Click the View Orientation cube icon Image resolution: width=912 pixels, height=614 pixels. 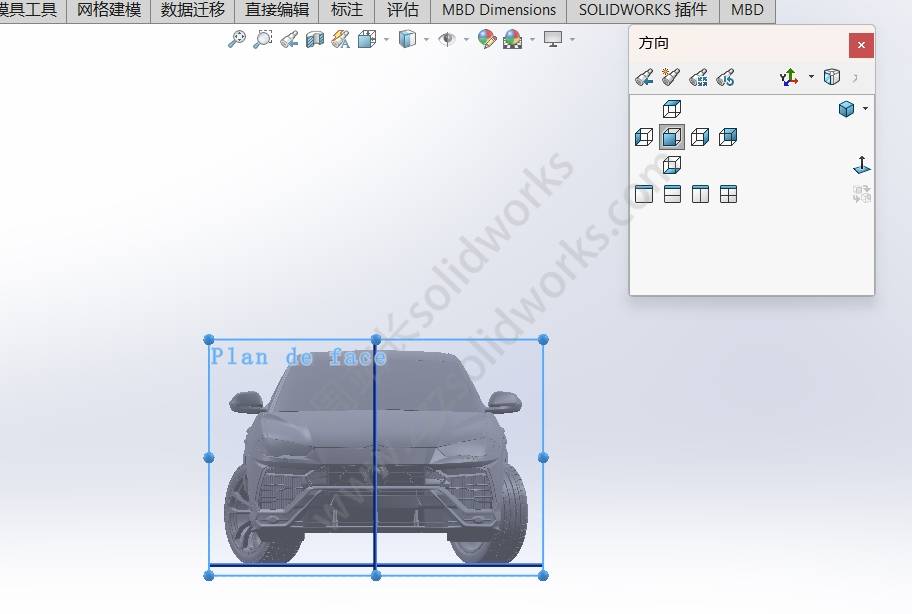367,39
